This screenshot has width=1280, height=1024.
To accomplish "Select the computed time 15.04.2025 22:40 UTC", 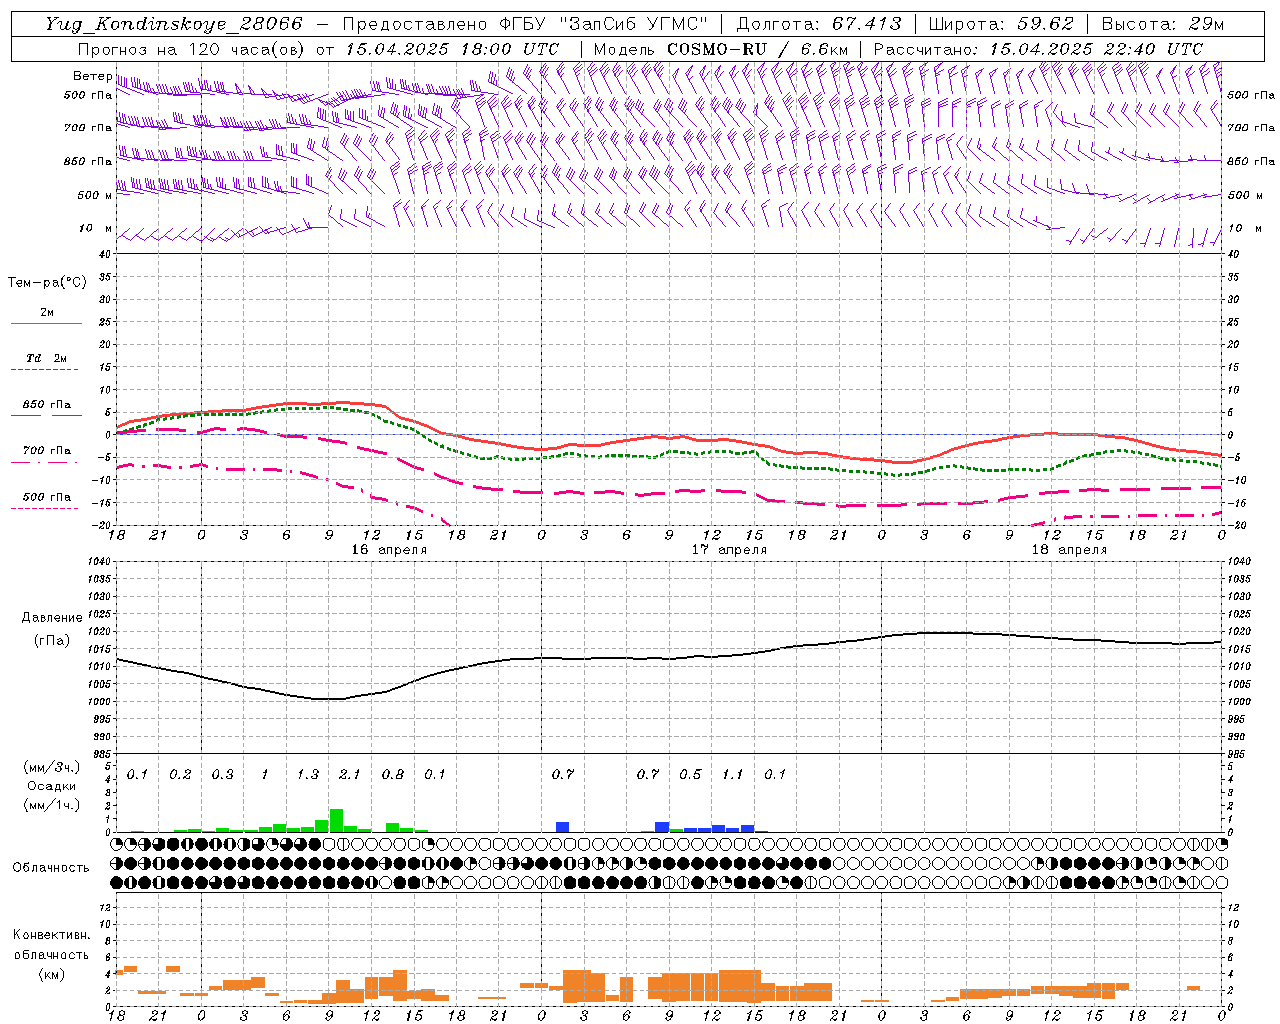I will pos(1096,49).
